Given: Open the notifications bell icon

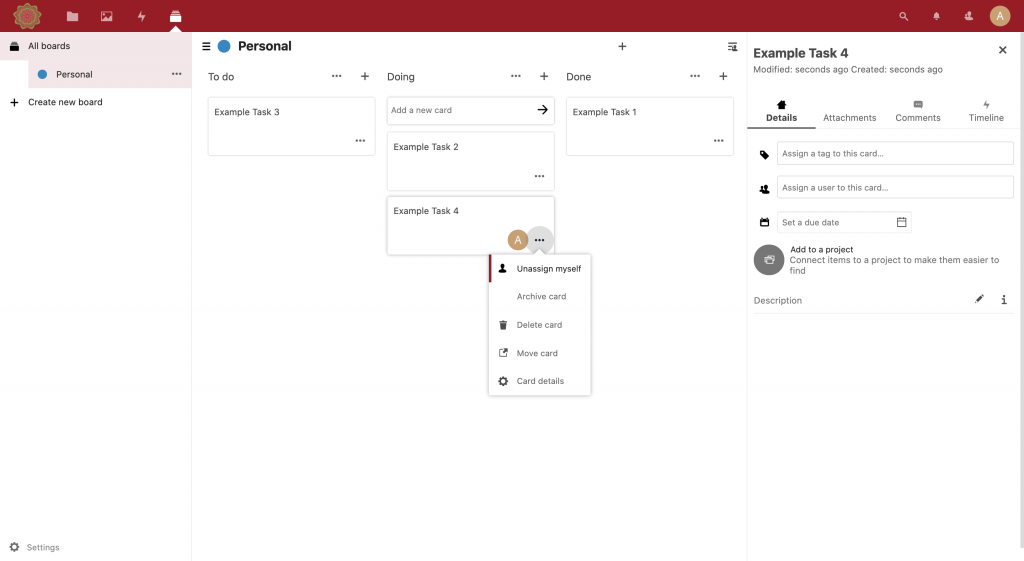Looking at the screenshot, I should 936,16.
